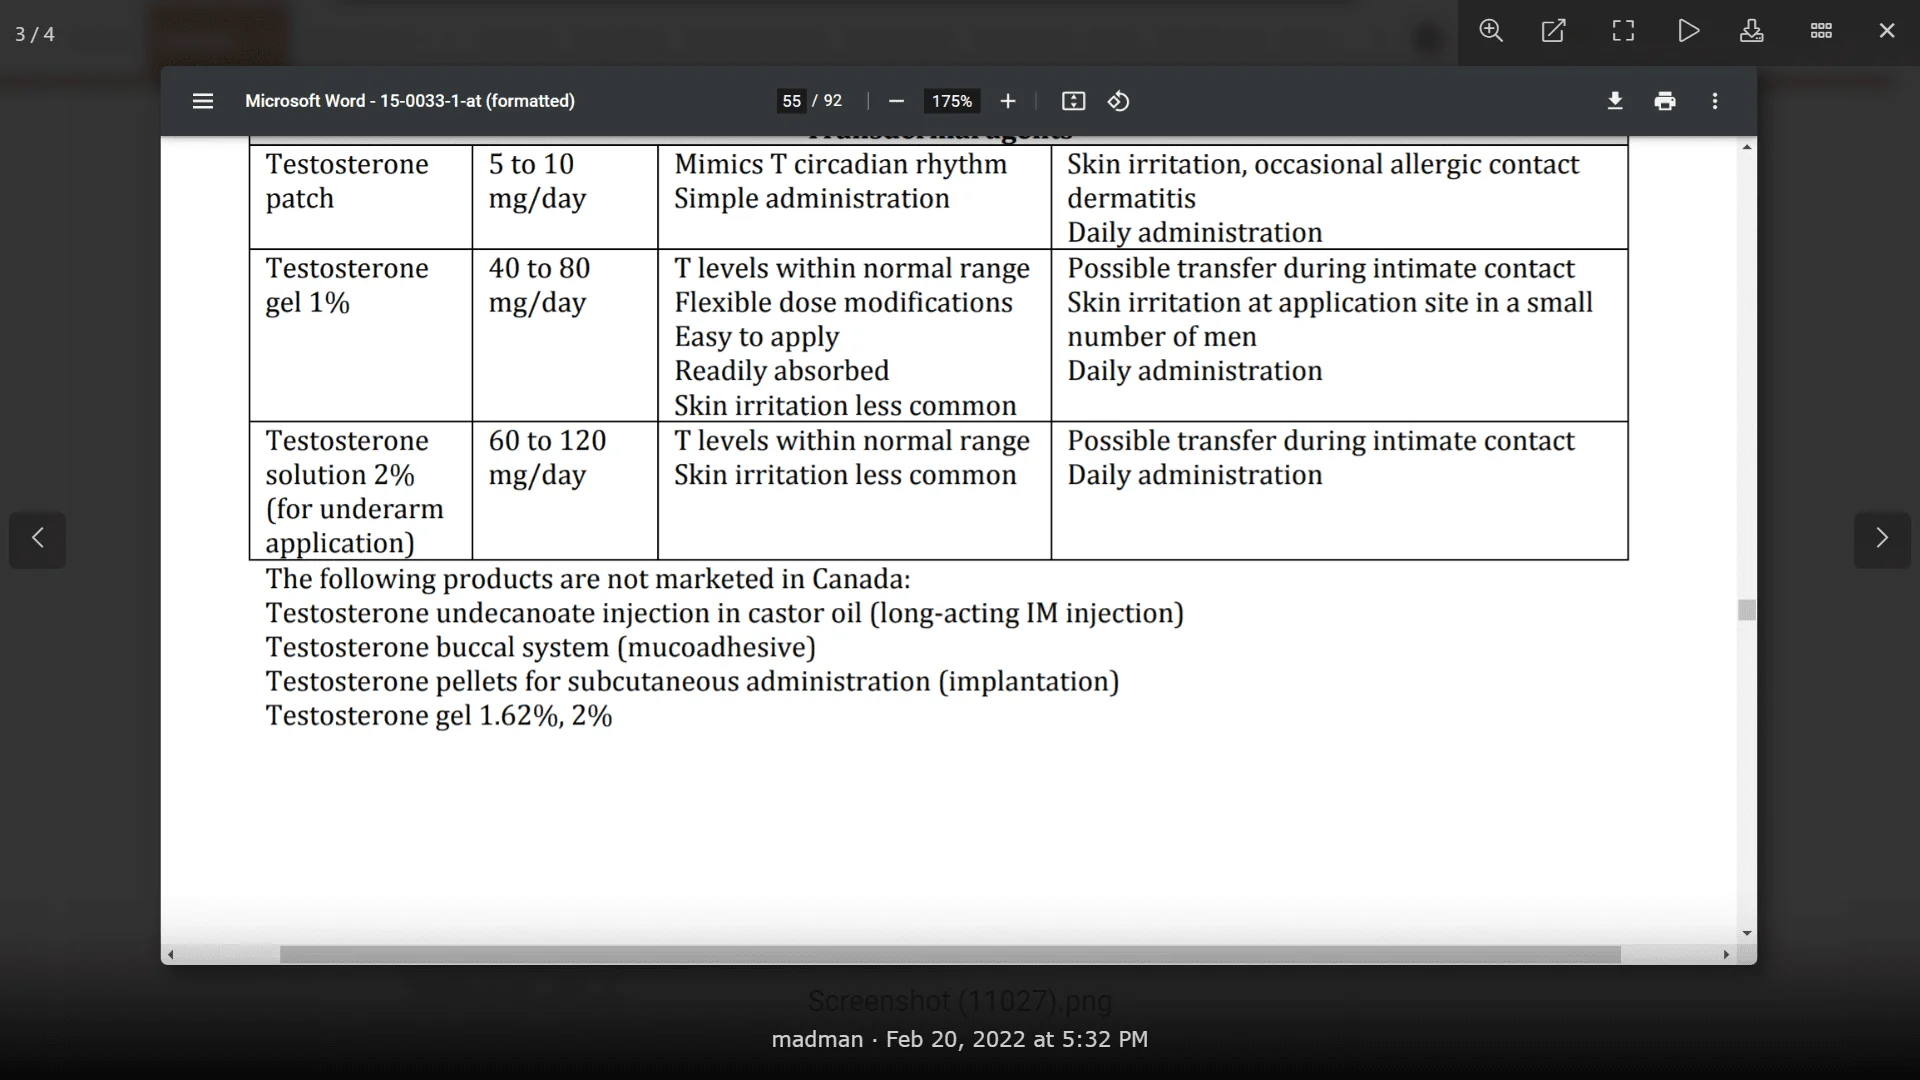The image size is (1920, 1080).
Task: Navigate to next page arrow
Action: coord(1883,537)
